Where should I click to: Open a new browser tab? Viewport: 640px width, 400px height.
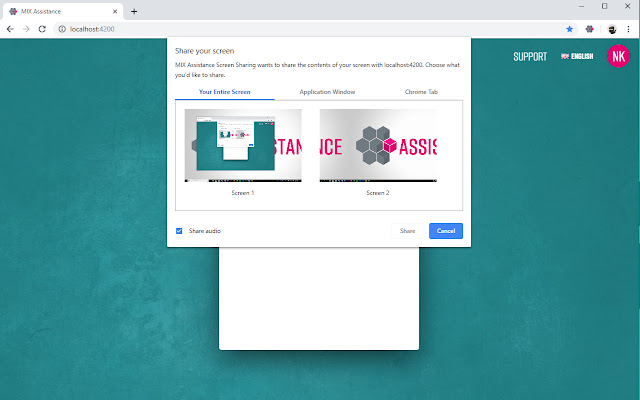[x=134, y=11]
